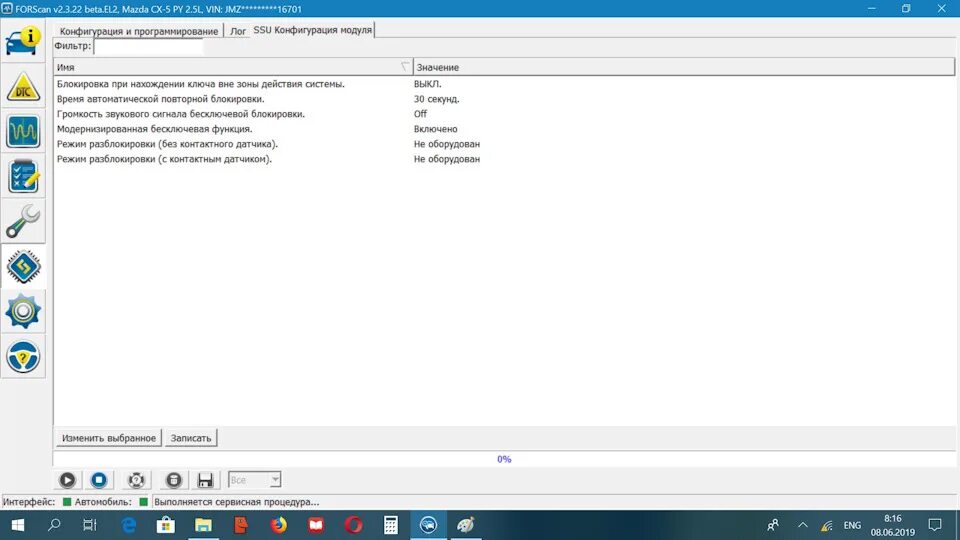
Task: Click the value '30 секунд.'
Action: click(x=437, y=99)
